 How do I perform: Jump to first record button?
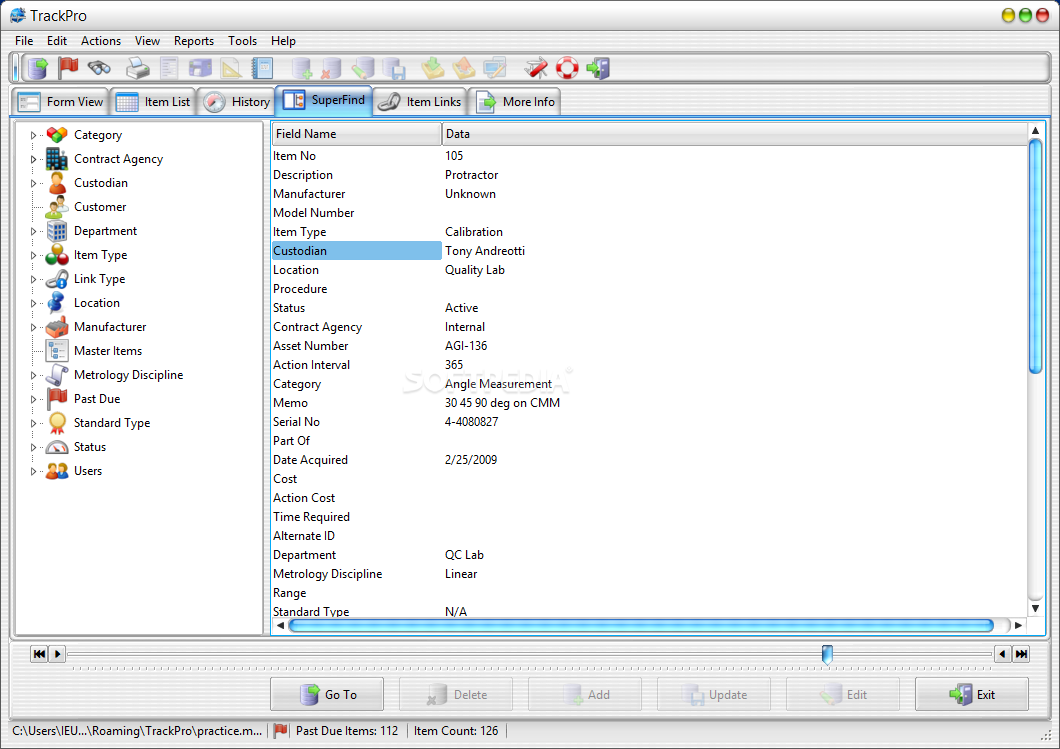(x=39, y=654)
